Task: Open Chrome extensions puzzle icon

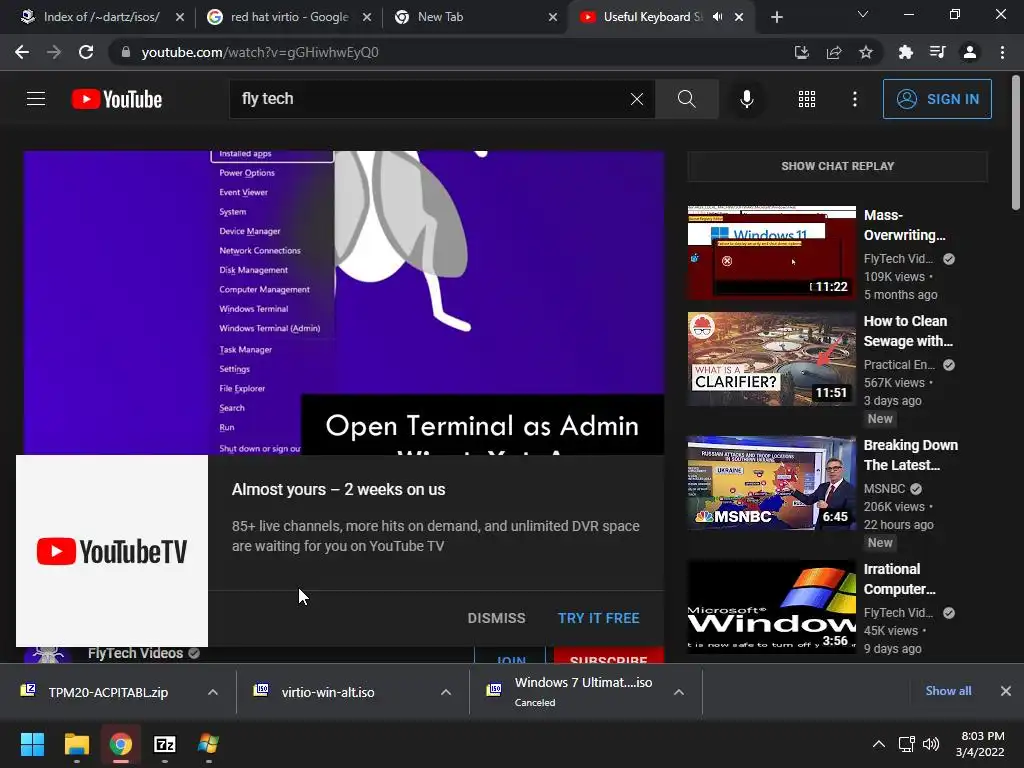Action: point(905,52)
